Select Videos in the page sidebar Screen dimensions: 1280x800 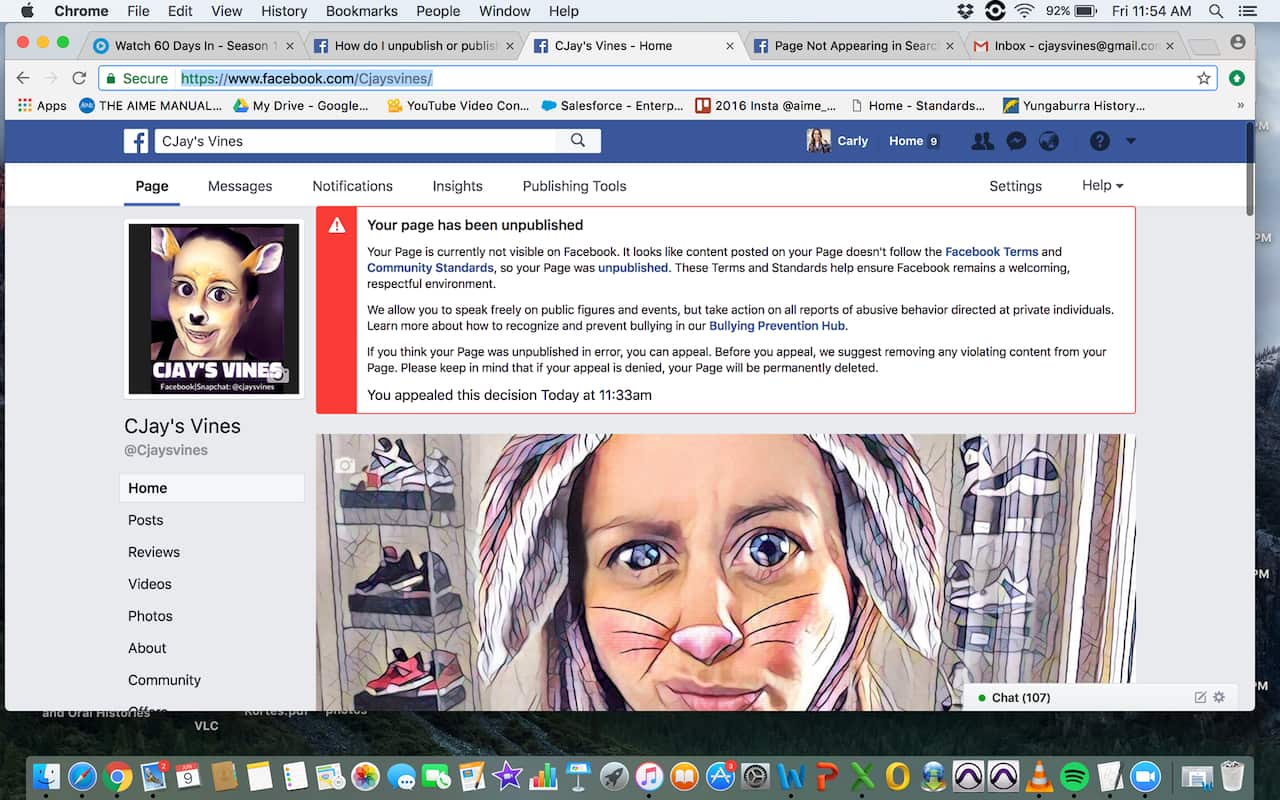pos(150,584)
